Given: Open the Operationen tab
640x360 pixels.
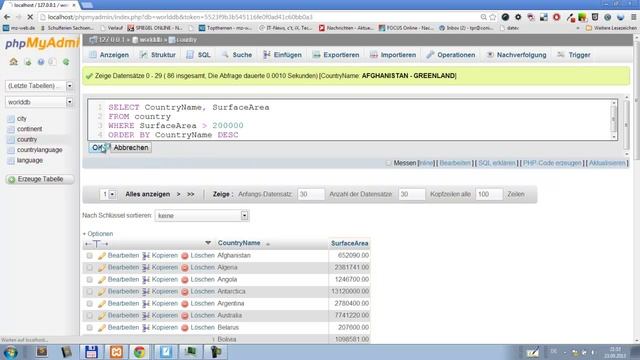Looking at the screenshot, I should click(x=451, y=55).
